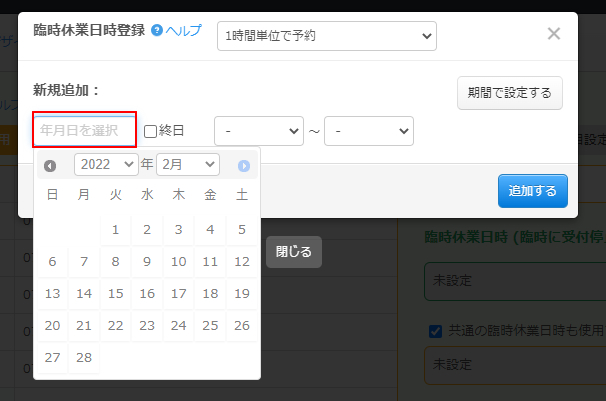Click the 期間で設定する button
Image resolution: width=606 pixels, height=401 pixels.
pos(509,93)
